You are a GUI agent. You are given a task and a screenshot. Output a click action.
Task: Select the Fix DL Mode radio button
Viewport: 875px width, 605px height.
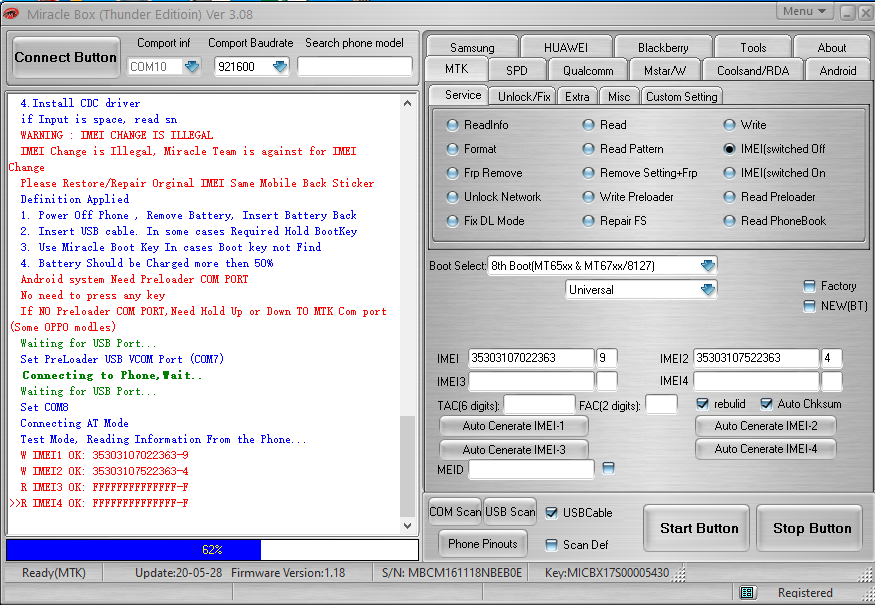(452, 221)
